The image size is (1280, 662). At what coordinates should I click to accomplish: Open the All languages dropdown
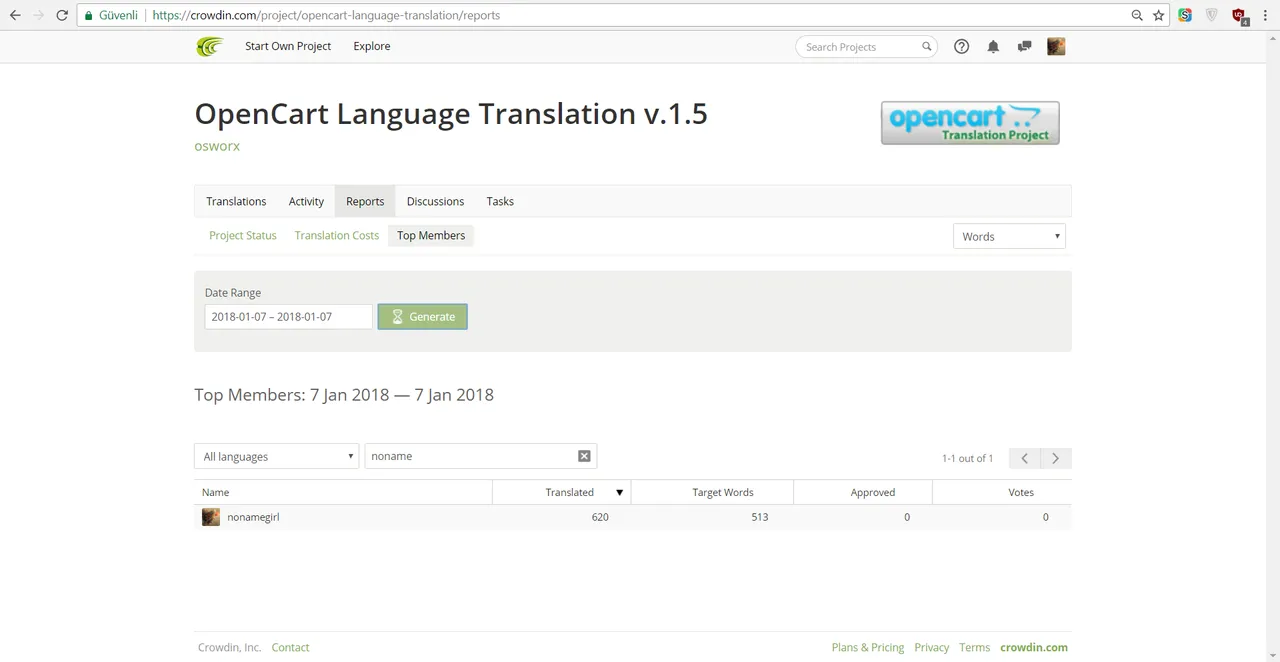[276, 456]
